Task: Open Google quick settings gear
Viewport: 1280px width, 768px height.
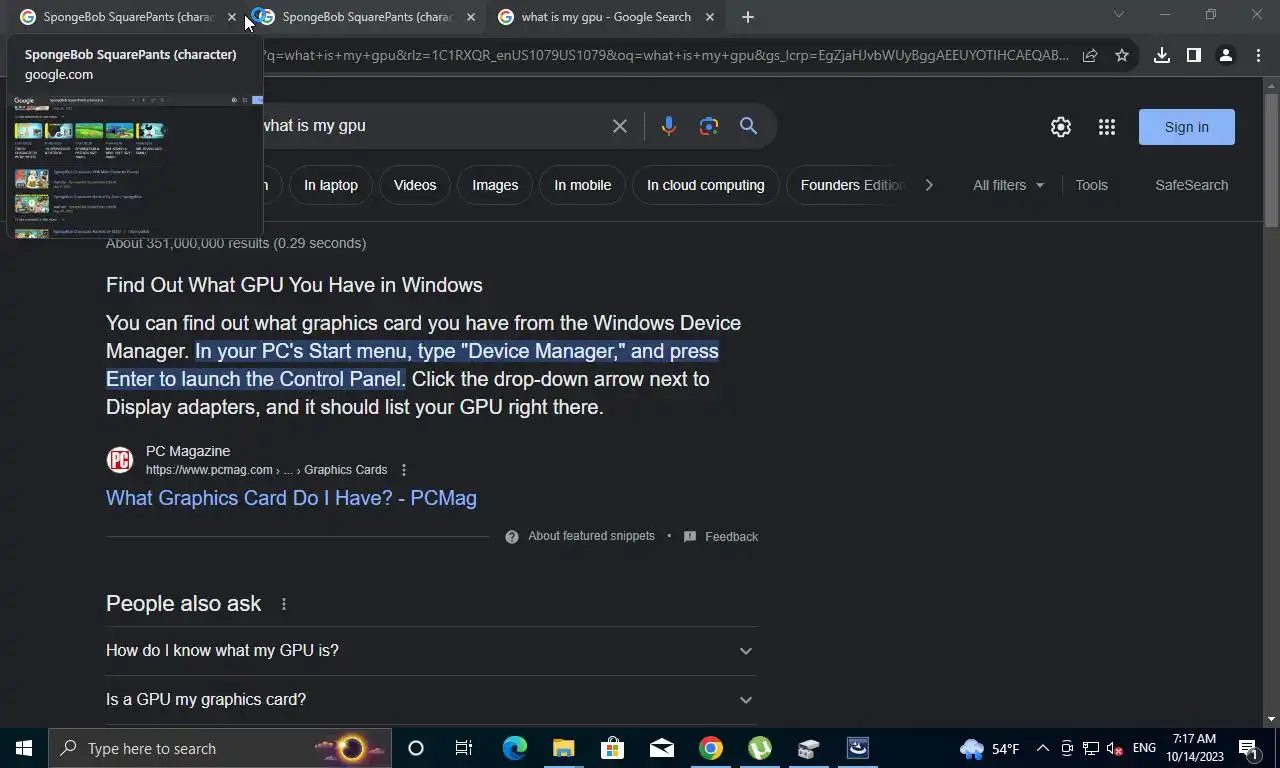Action: coord(1061,127)
